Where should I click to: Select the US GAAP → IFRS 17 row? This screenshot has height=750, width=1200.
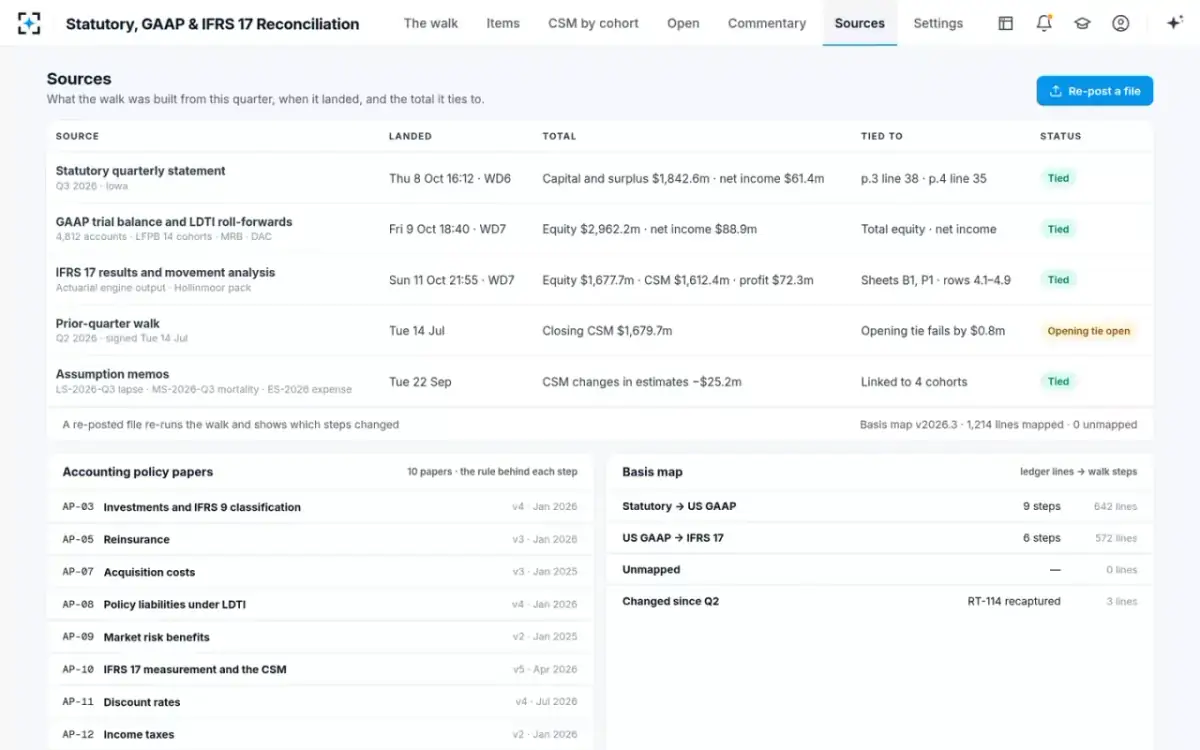(880, 538)
